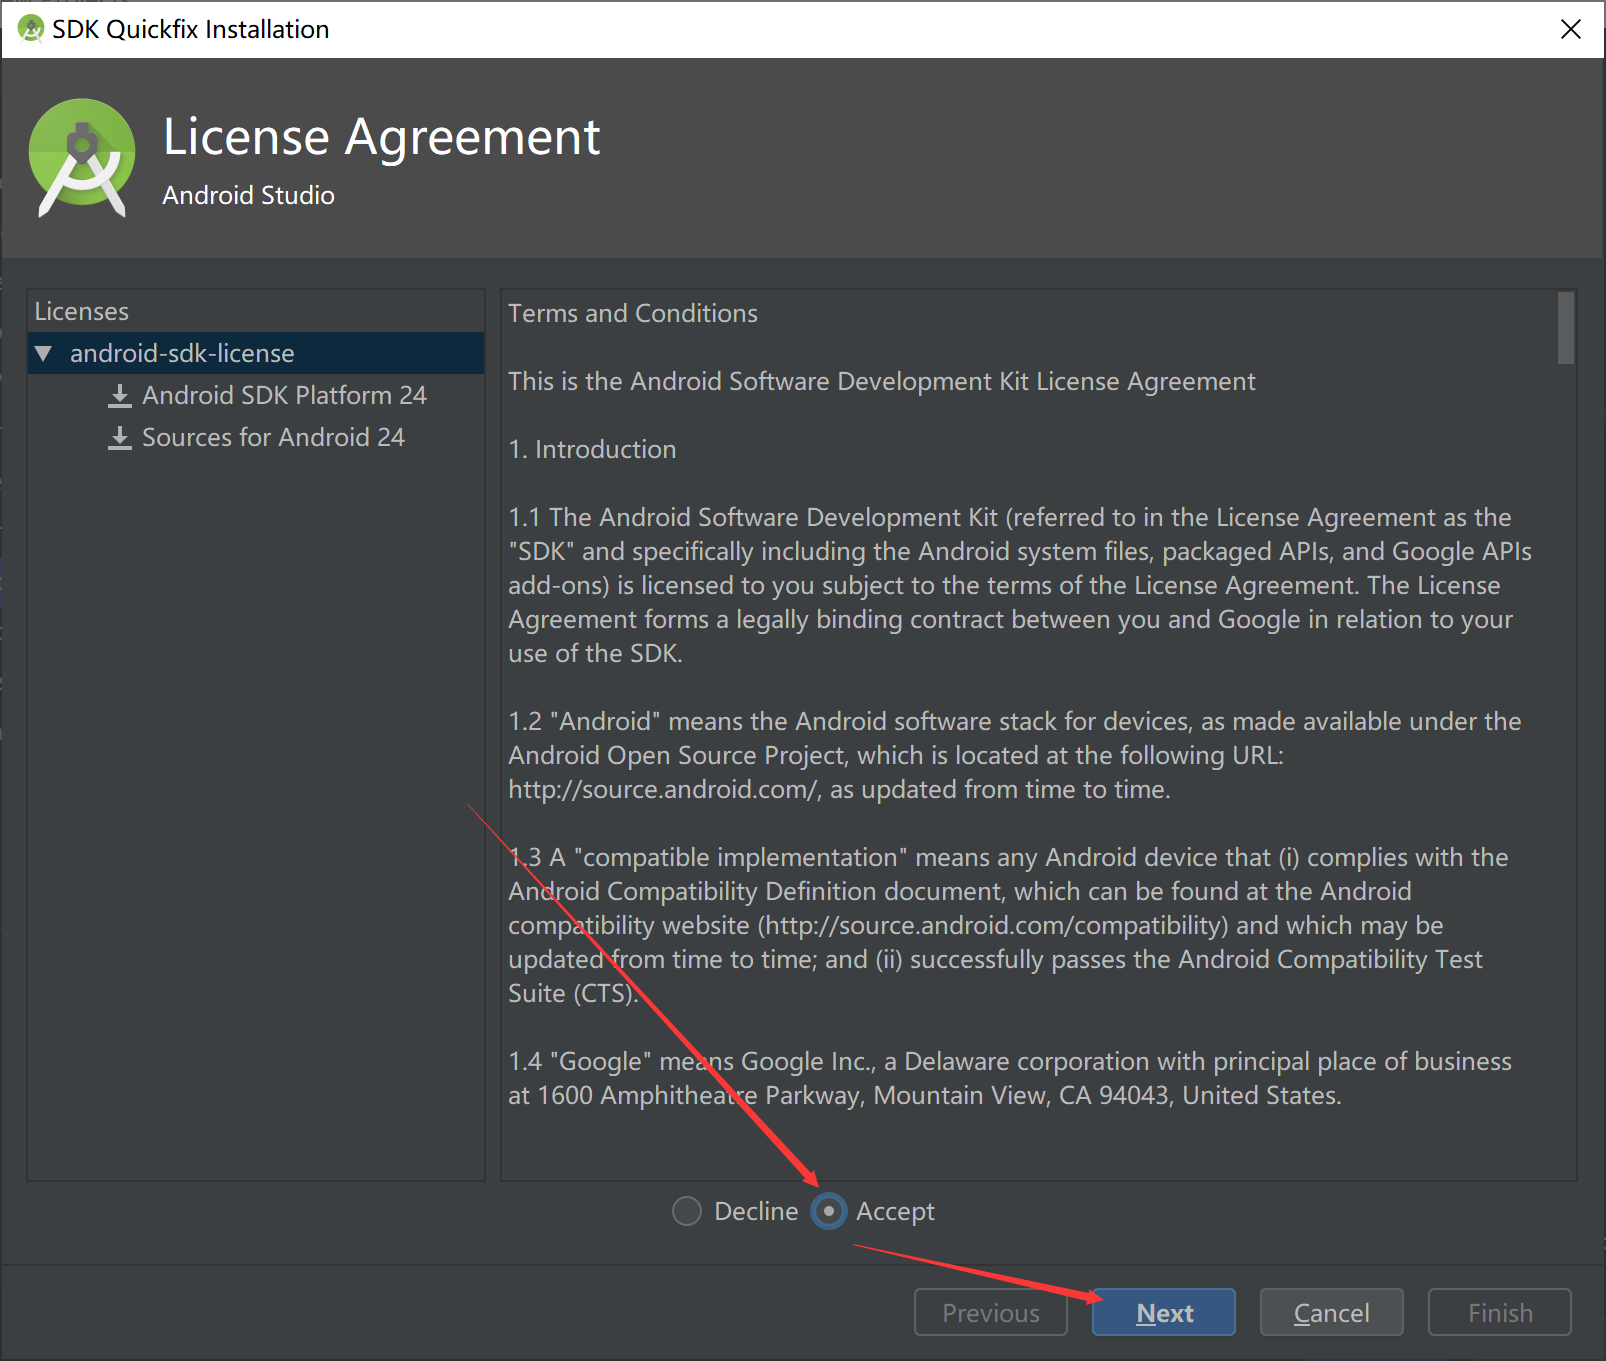Viewport: 1606px width, 1361px height.
Task: Click the Next button
Action: pos(1164,1312)
